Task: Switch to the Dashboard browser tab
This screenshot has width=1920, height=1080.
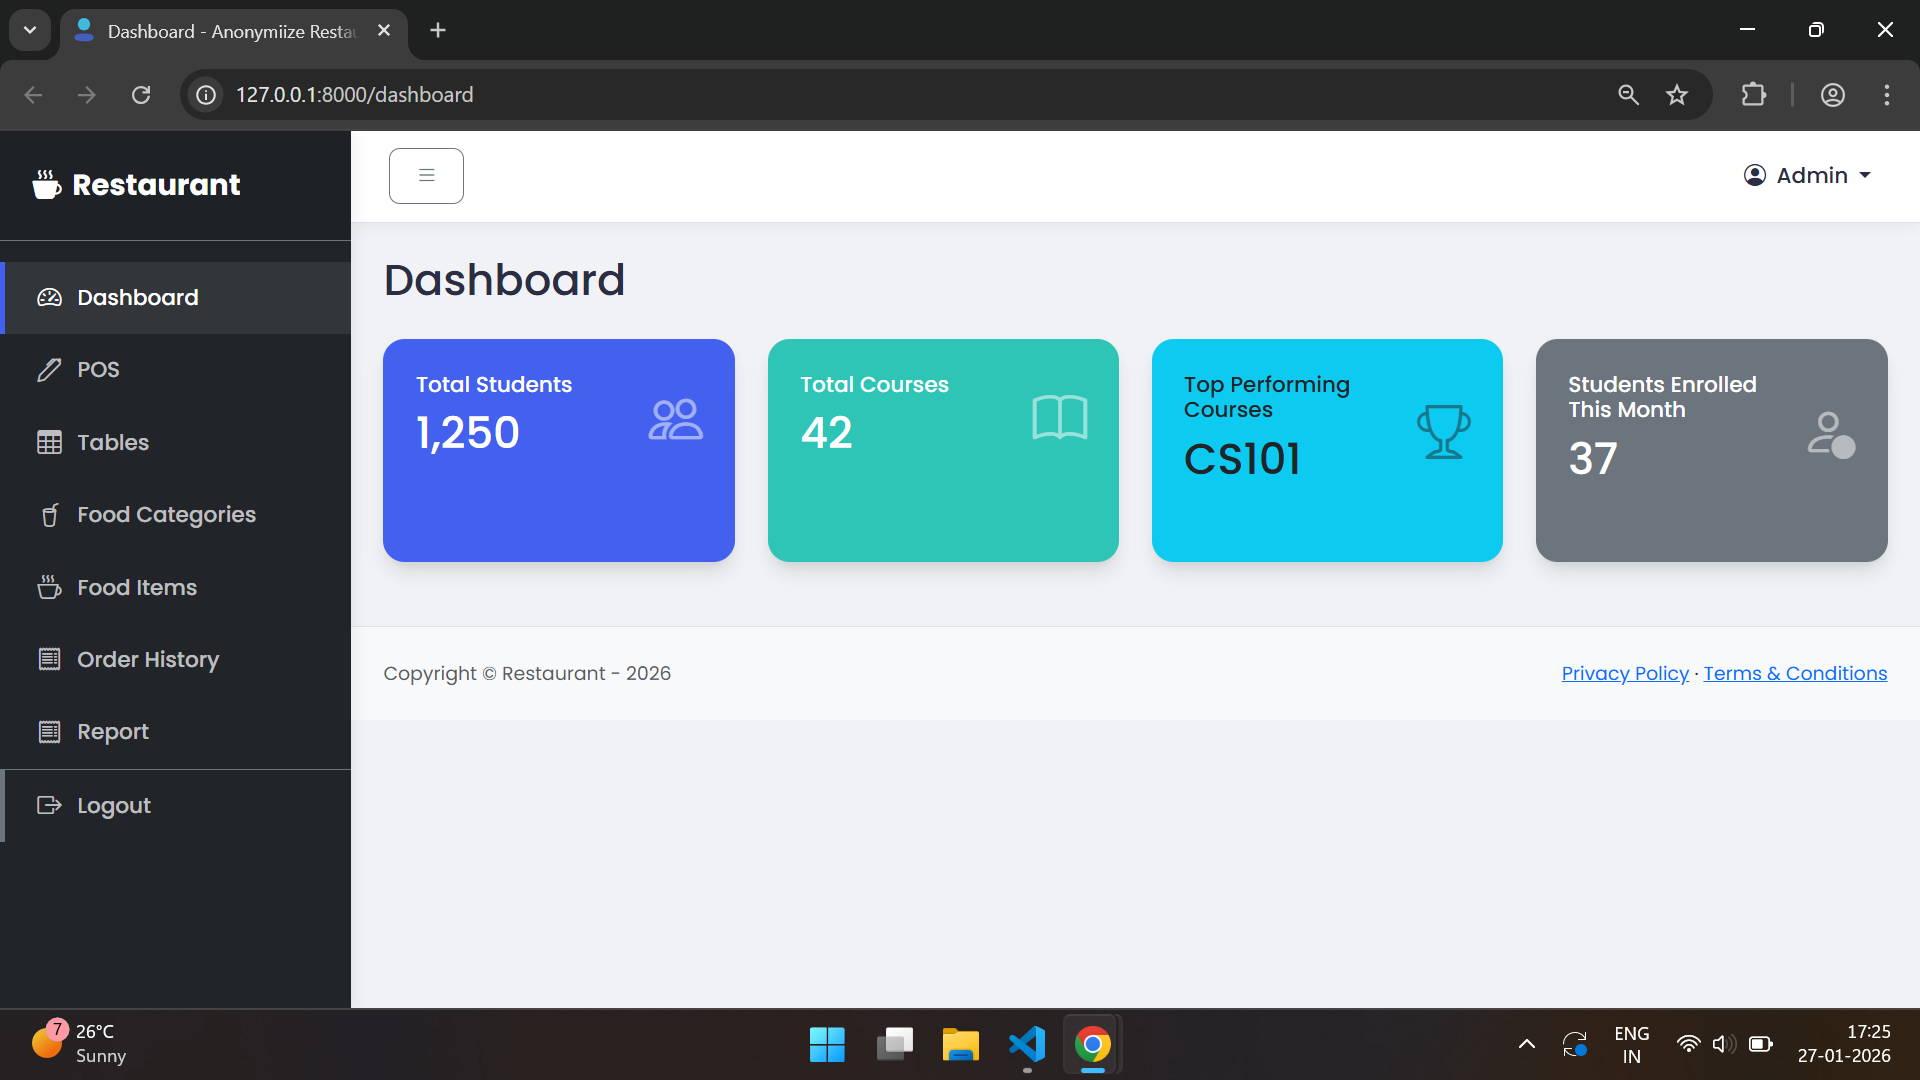Action: [232, 32]
